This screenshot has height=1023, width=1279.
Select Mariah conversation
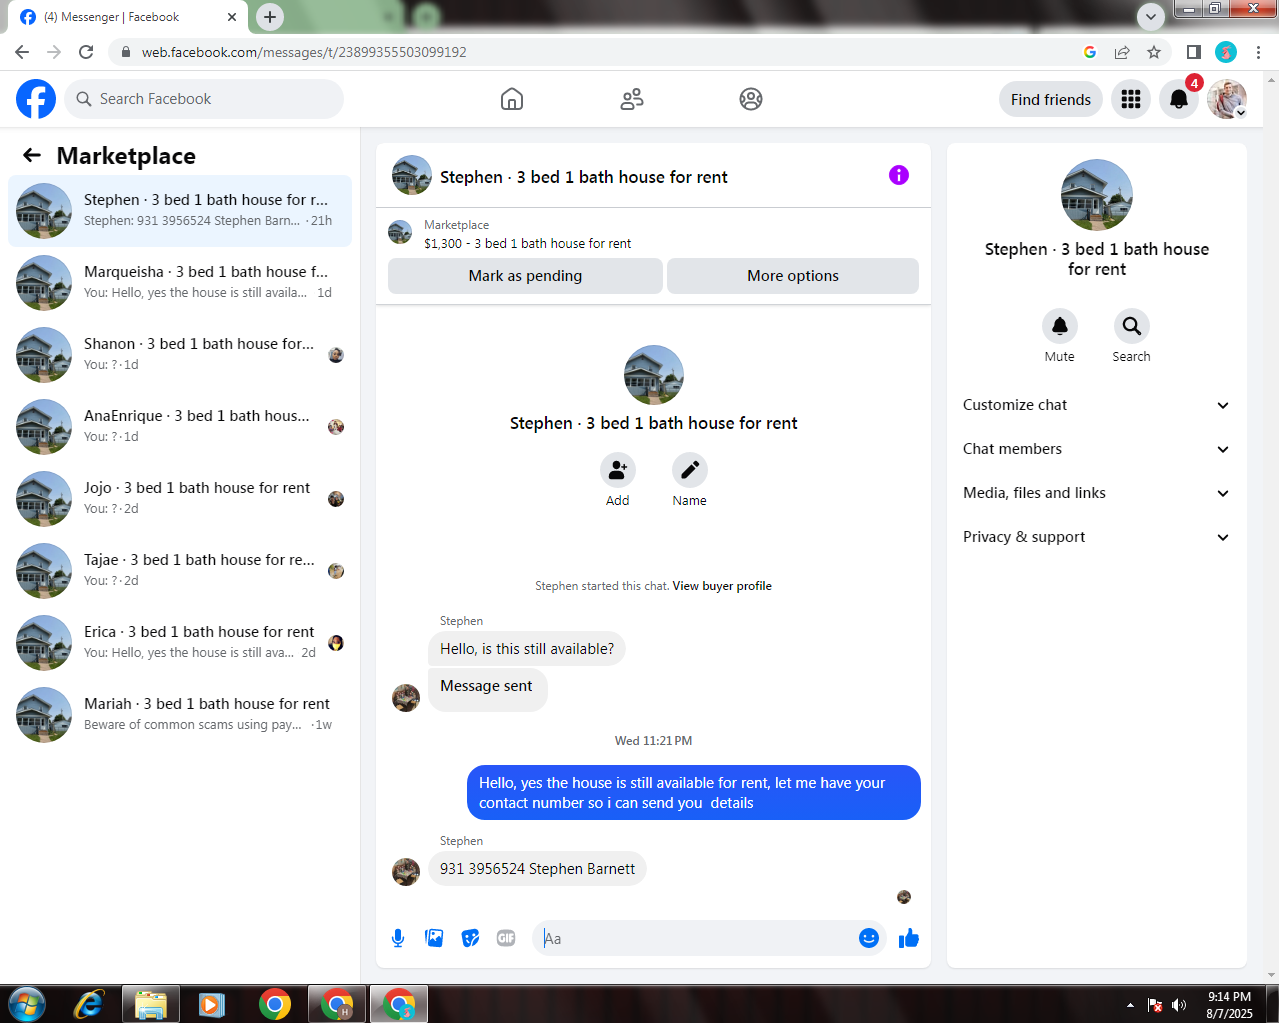[180, 715]
